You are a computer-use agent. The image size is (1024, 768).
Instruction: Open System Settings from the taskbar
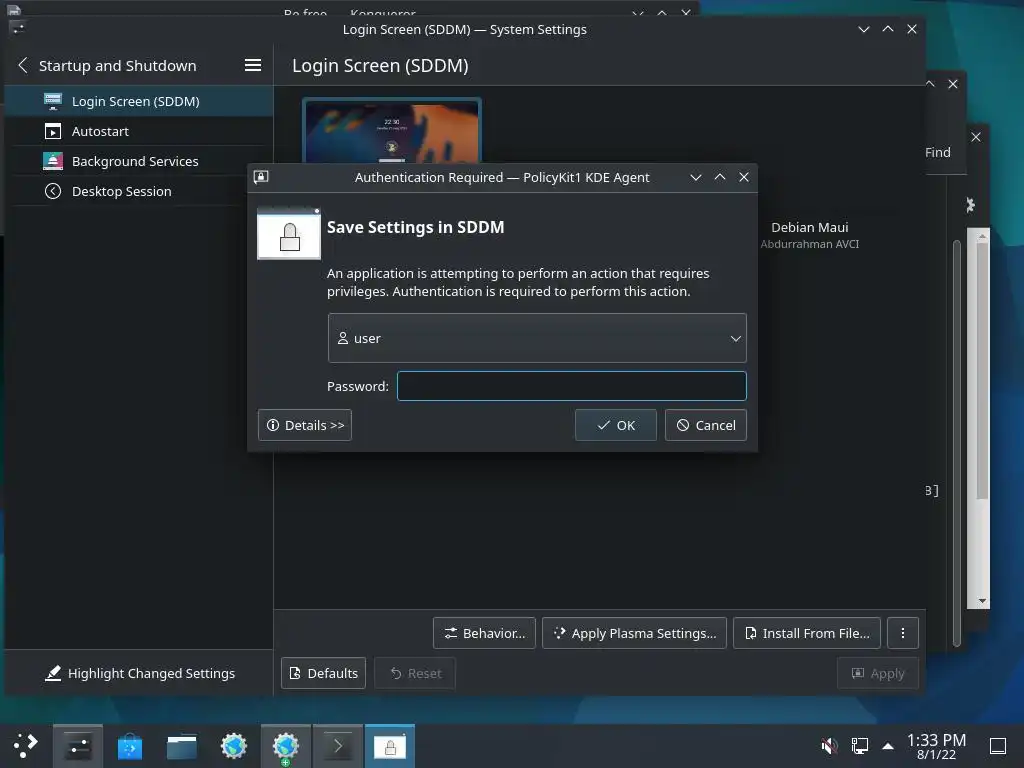[78, 746]
